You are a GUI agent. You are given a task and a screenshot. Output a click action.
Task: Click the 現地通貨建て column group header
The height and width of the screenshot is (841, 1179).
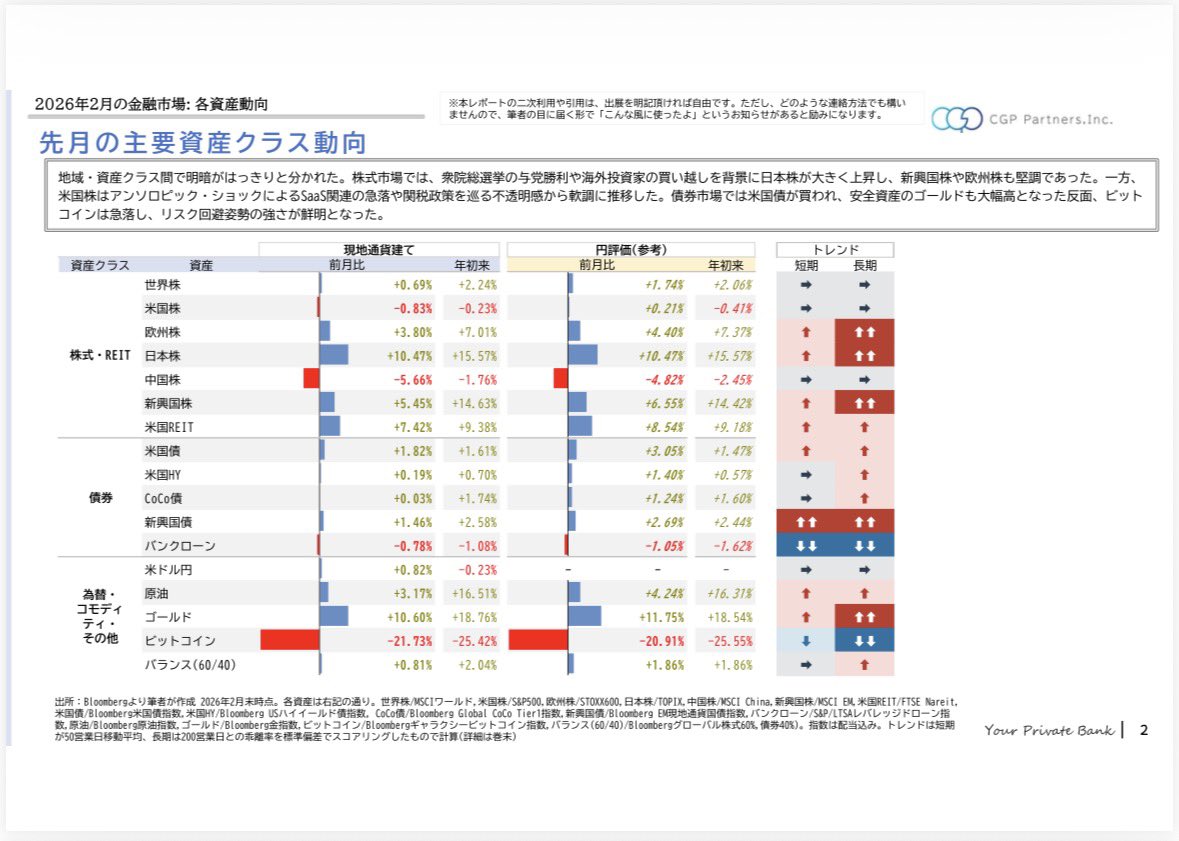(379, 250)
